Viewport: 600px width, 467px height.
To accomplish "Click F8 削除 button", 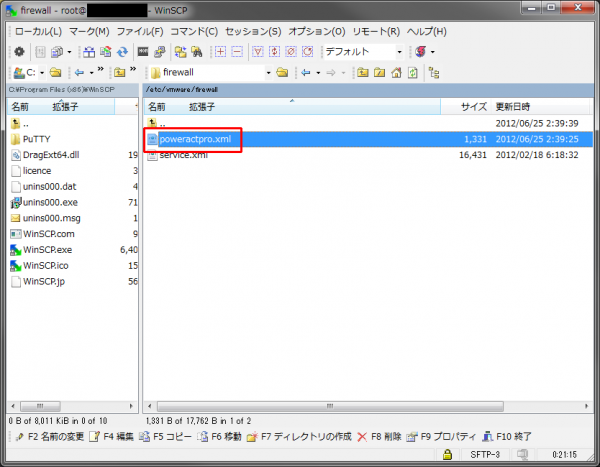I will (x=379, y=436).
